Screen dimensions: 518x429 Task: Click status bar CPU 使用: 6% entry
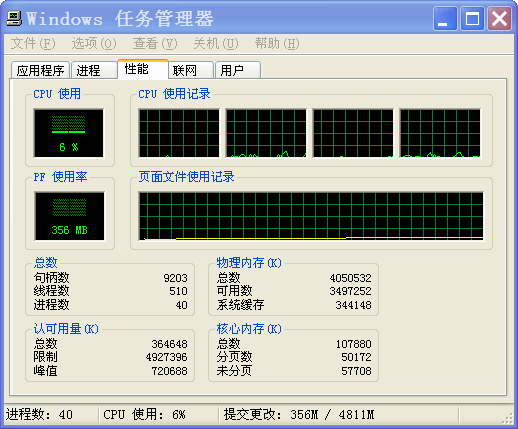144,414
